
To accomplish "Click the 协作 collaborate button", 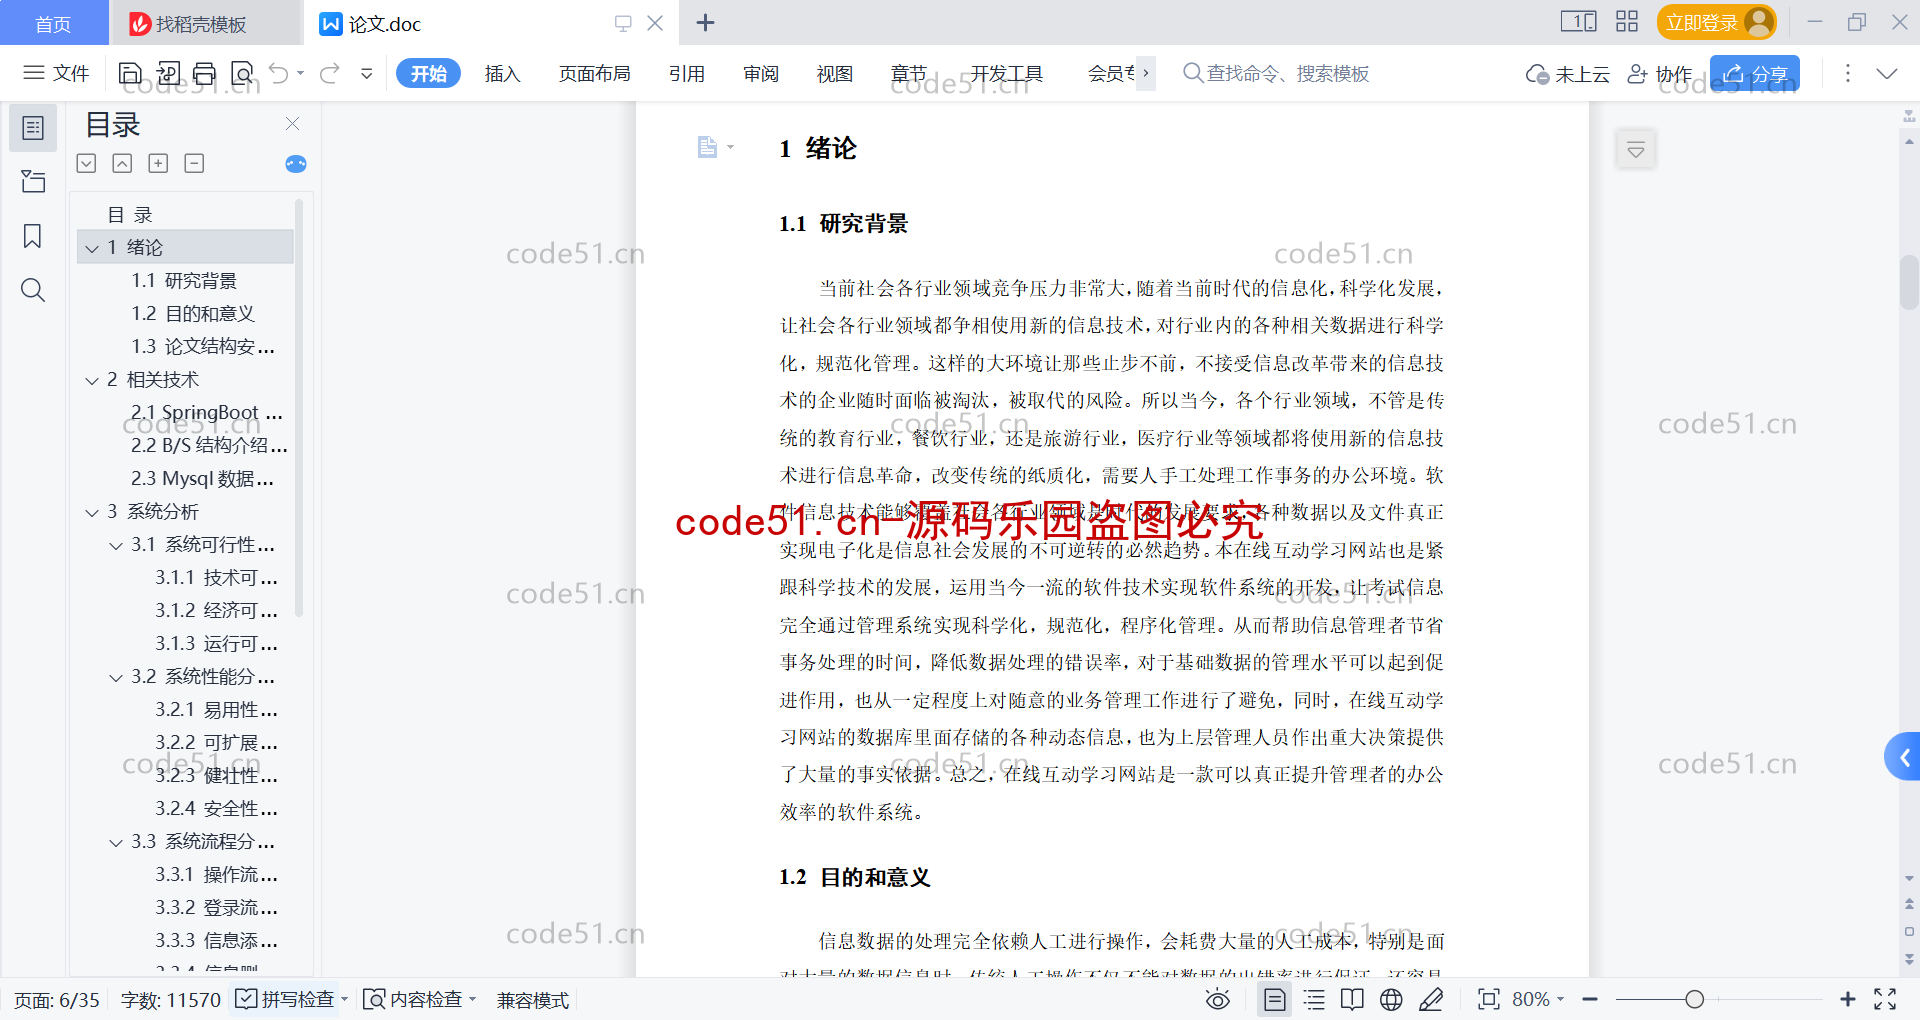I will tap(1660, 73).
